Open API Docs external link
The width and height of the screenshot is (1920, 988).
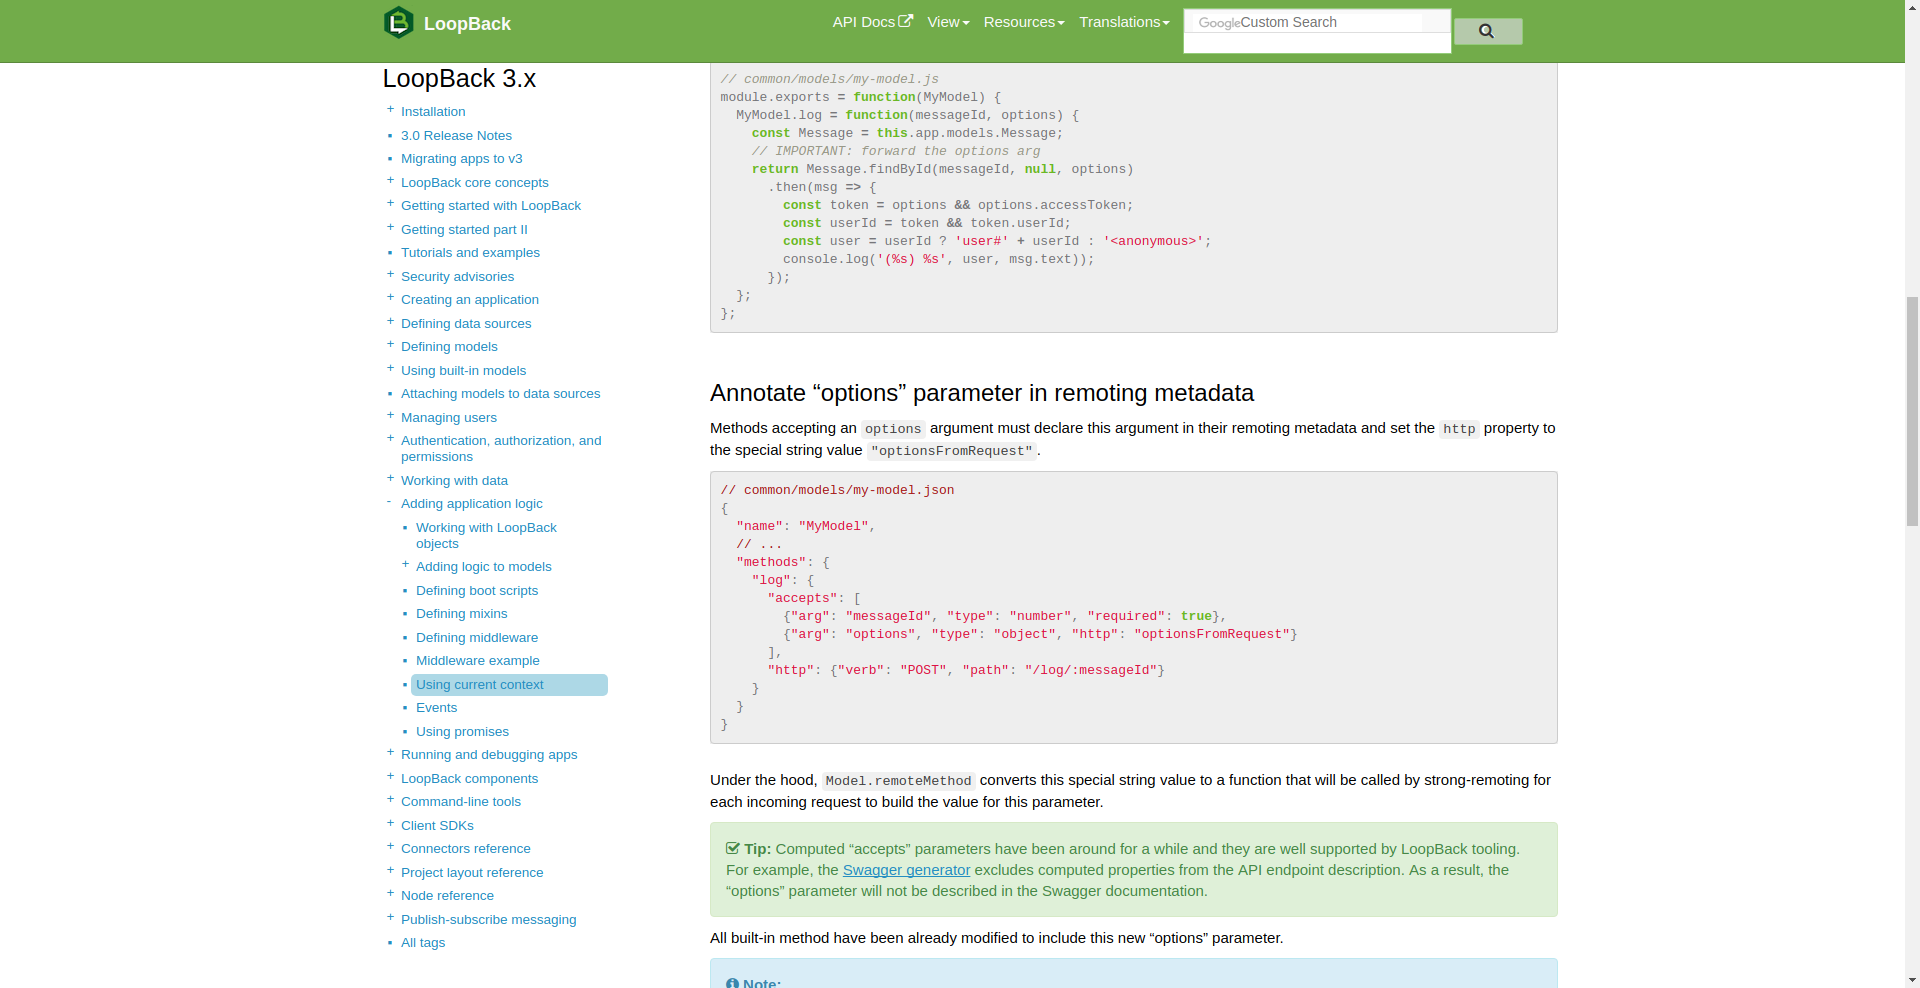872,22
